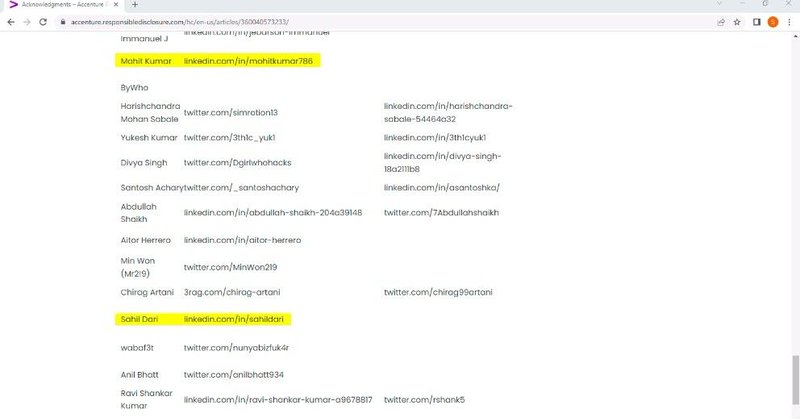Open twitter.com/7Abdullahshaikh link
Viewport: 800px width, 419px height.
[x=441, y=212]
